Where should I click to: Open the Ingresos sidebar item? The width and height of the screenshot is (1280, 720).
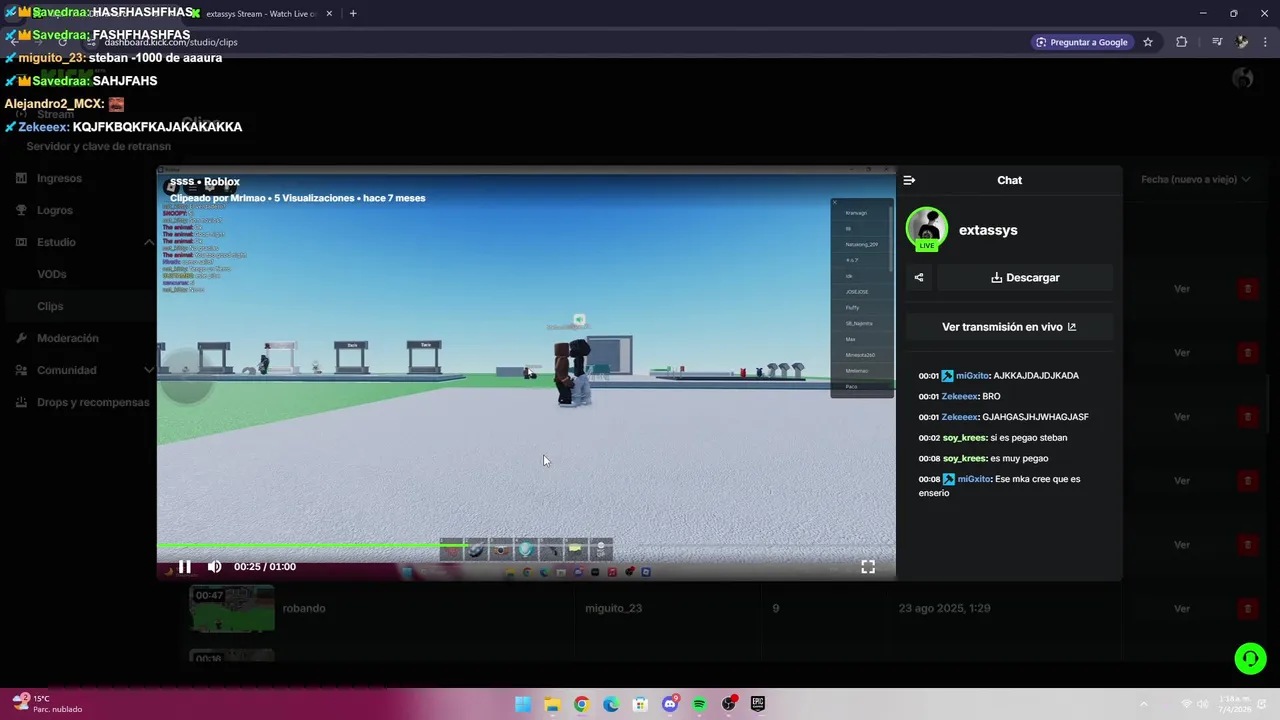coord(59,178)
